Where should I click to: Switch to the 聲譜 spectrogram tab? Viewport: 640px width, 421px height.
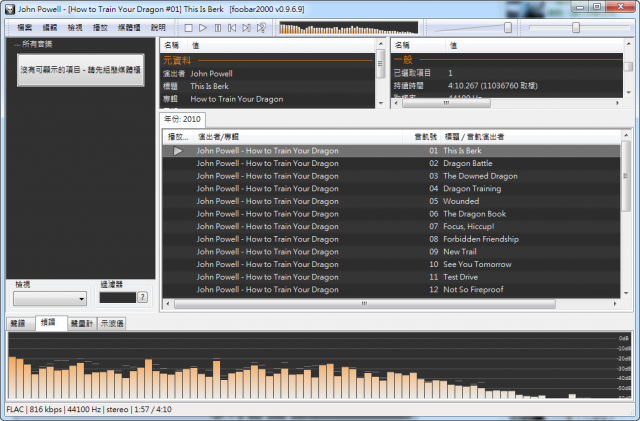click(x=18, y=323)
